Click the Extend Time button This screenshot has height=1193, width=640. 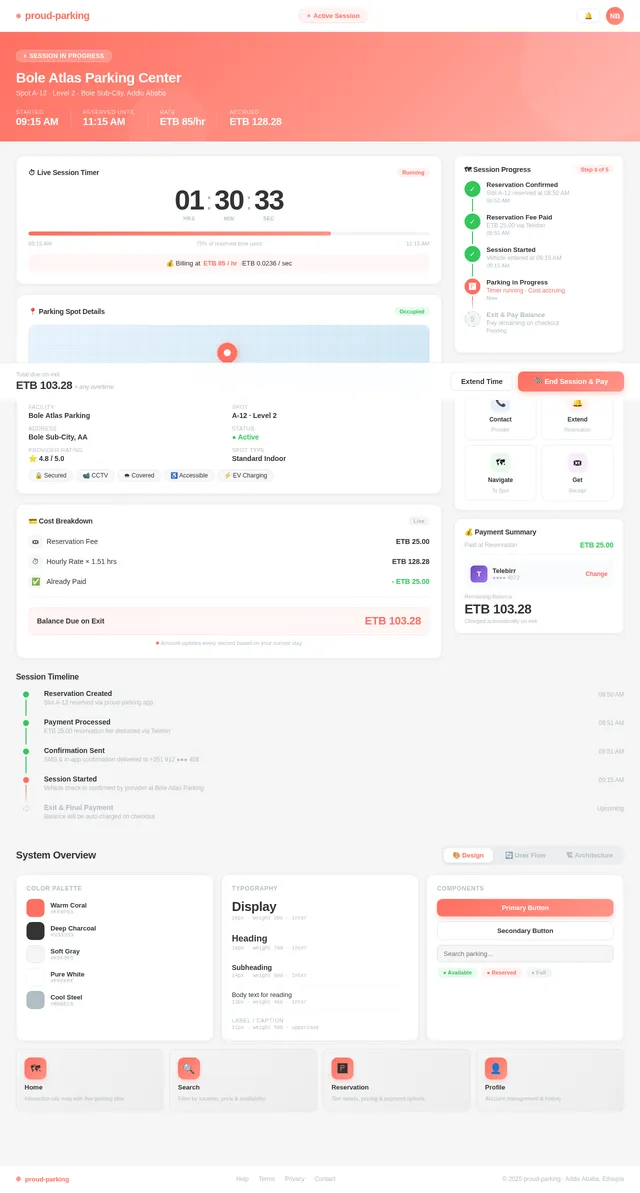pos(482,381)
